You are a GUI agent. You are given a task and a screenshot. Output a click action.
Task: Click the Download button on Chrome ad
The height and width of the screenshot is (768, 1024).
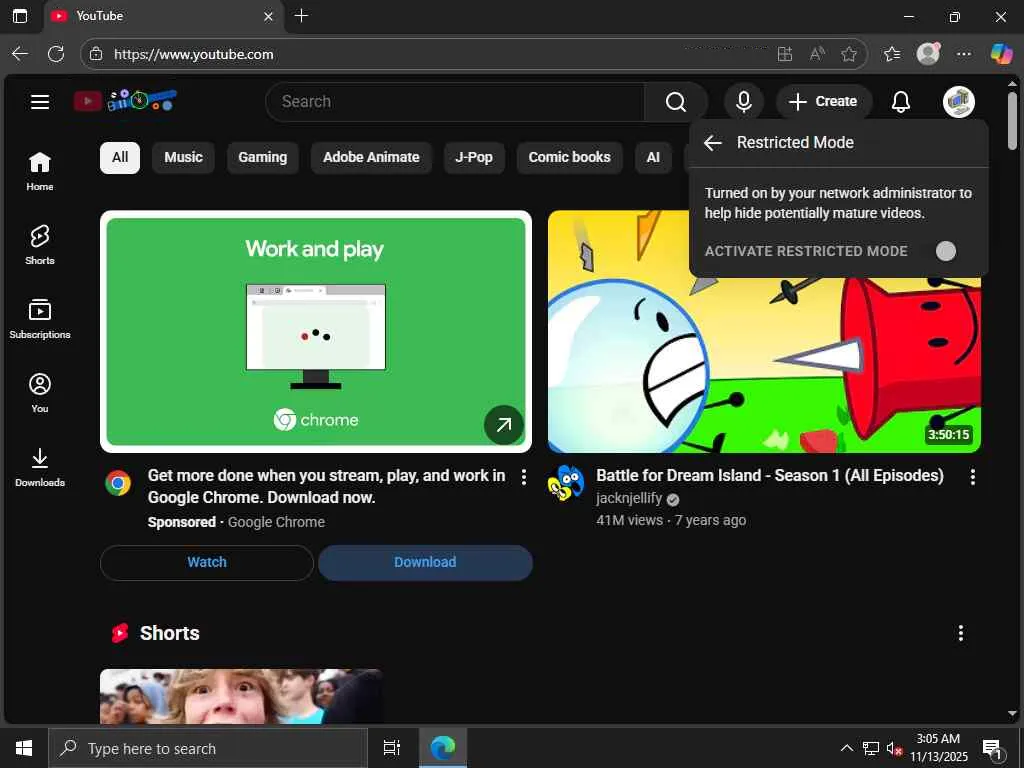click(425, 562)
